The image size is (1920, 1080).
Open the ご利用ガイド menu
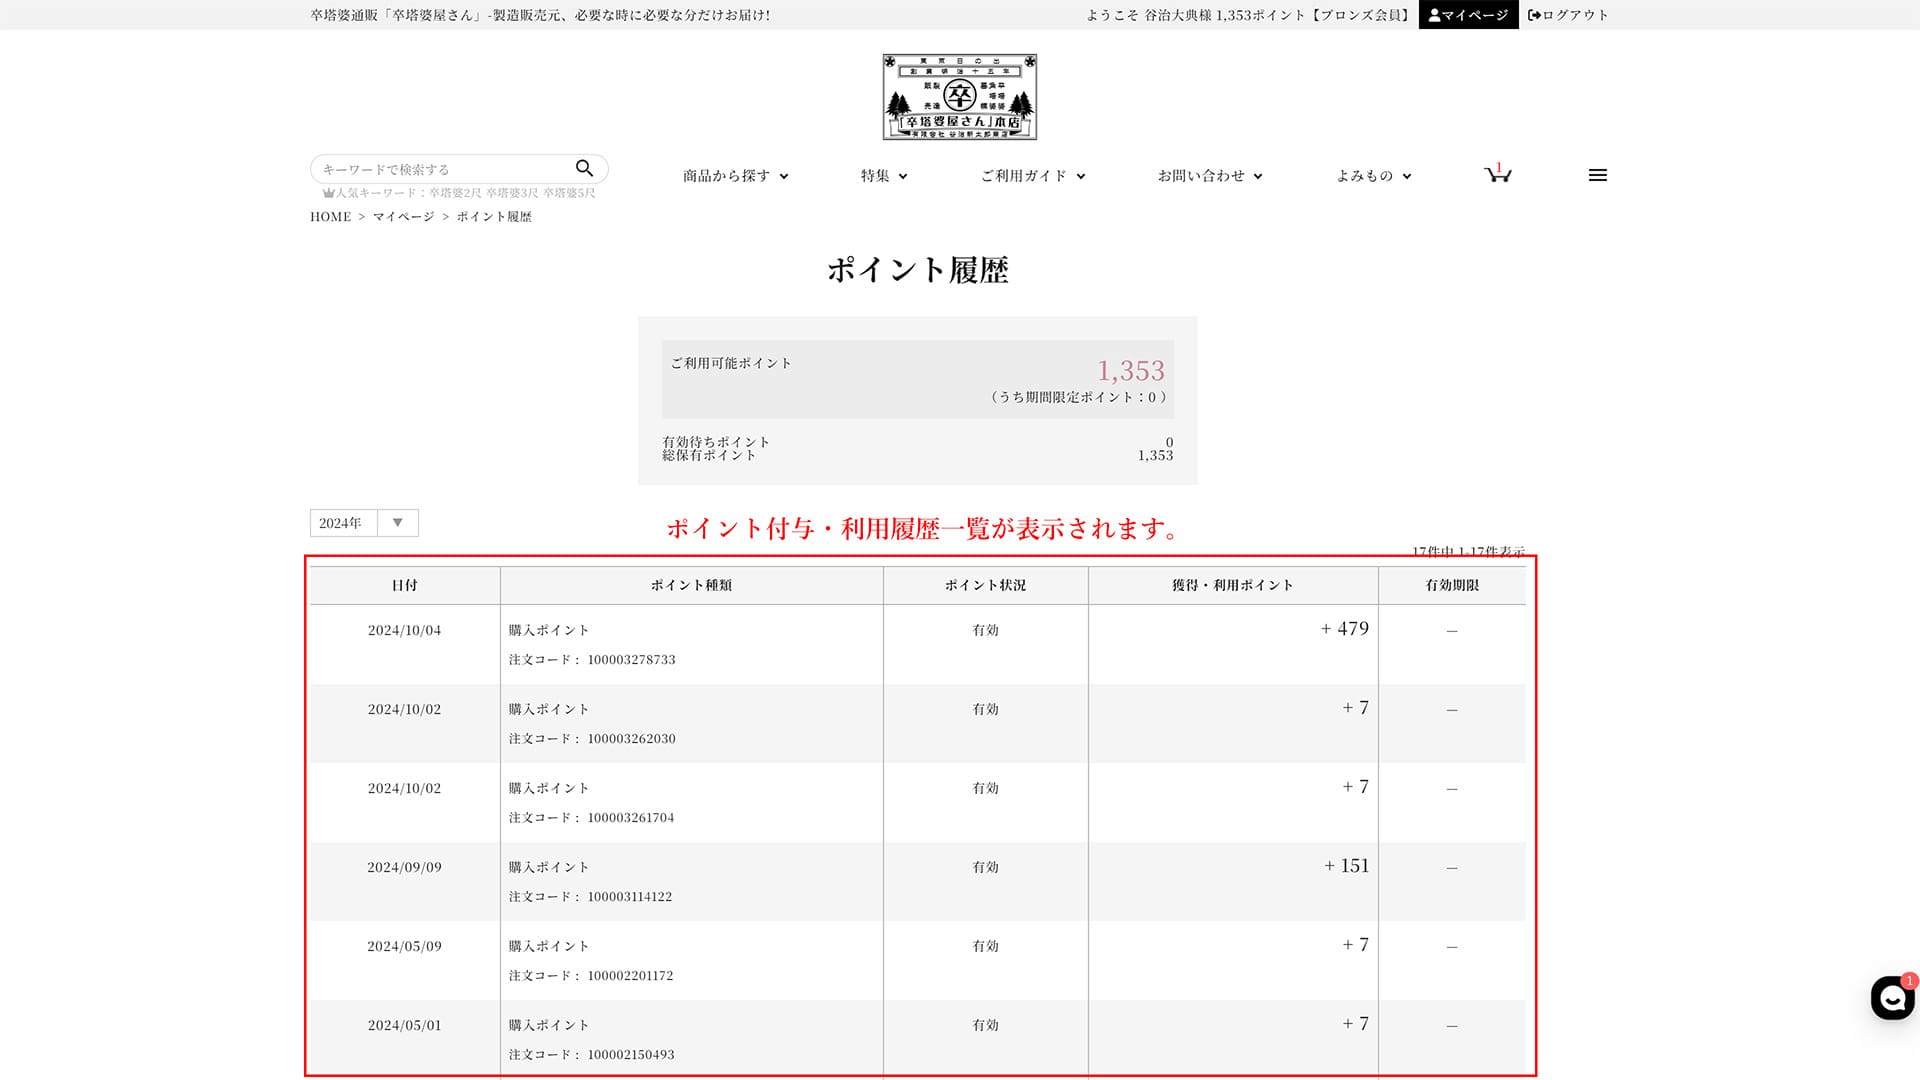point(1032,176)
